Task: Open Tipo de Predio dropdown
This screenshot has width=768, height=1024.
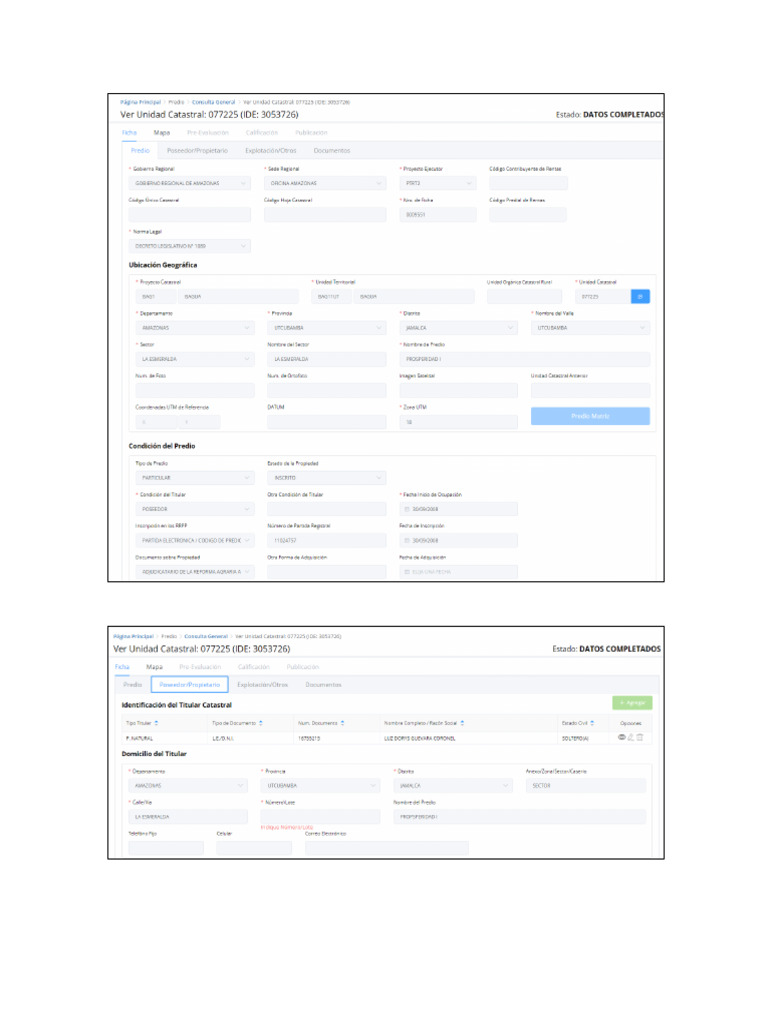Action: tap(195, 478)
